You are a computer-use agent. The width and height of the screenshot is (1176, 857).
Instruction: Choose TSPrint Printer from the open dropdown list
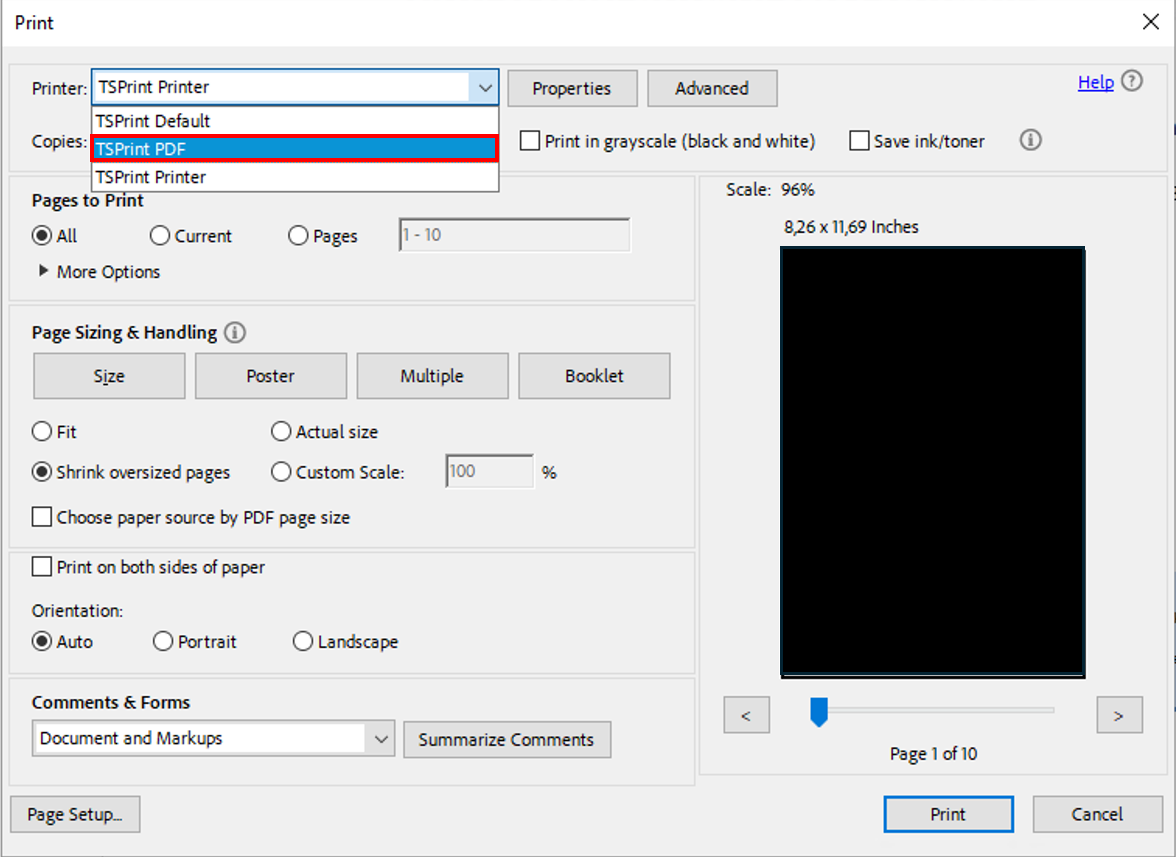295,177
